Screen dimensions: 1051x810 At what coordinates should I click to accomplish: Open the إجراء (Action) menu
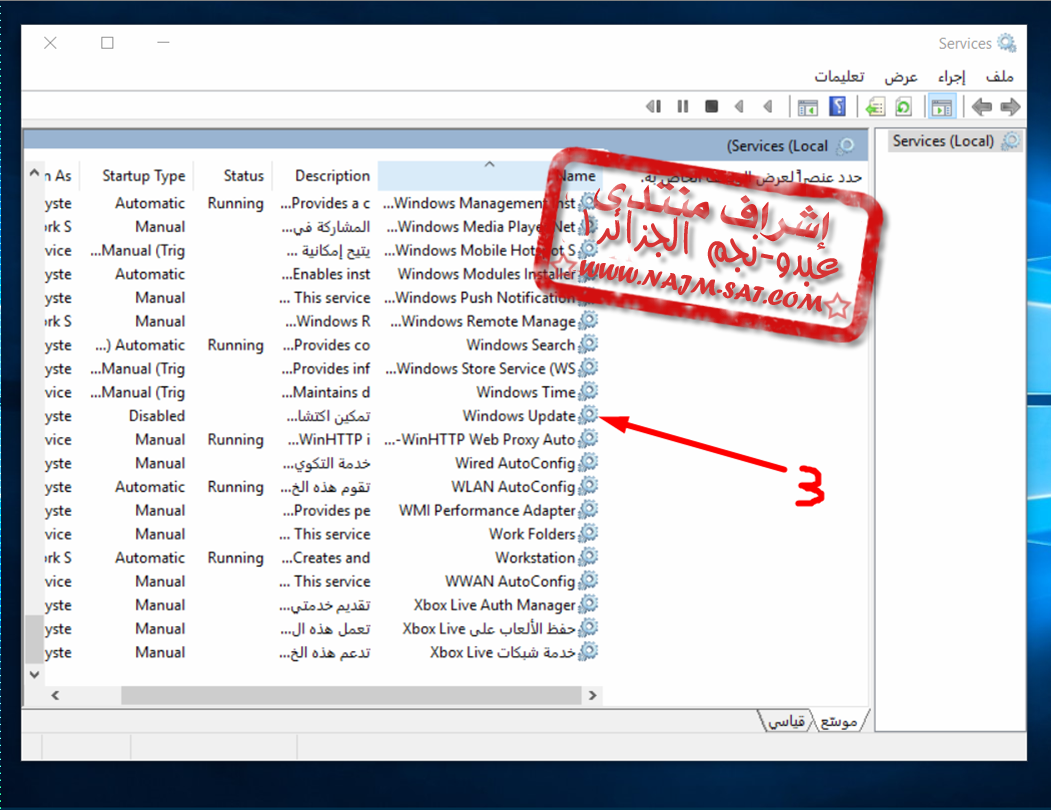pyautogui.click(x=949, y=77)
